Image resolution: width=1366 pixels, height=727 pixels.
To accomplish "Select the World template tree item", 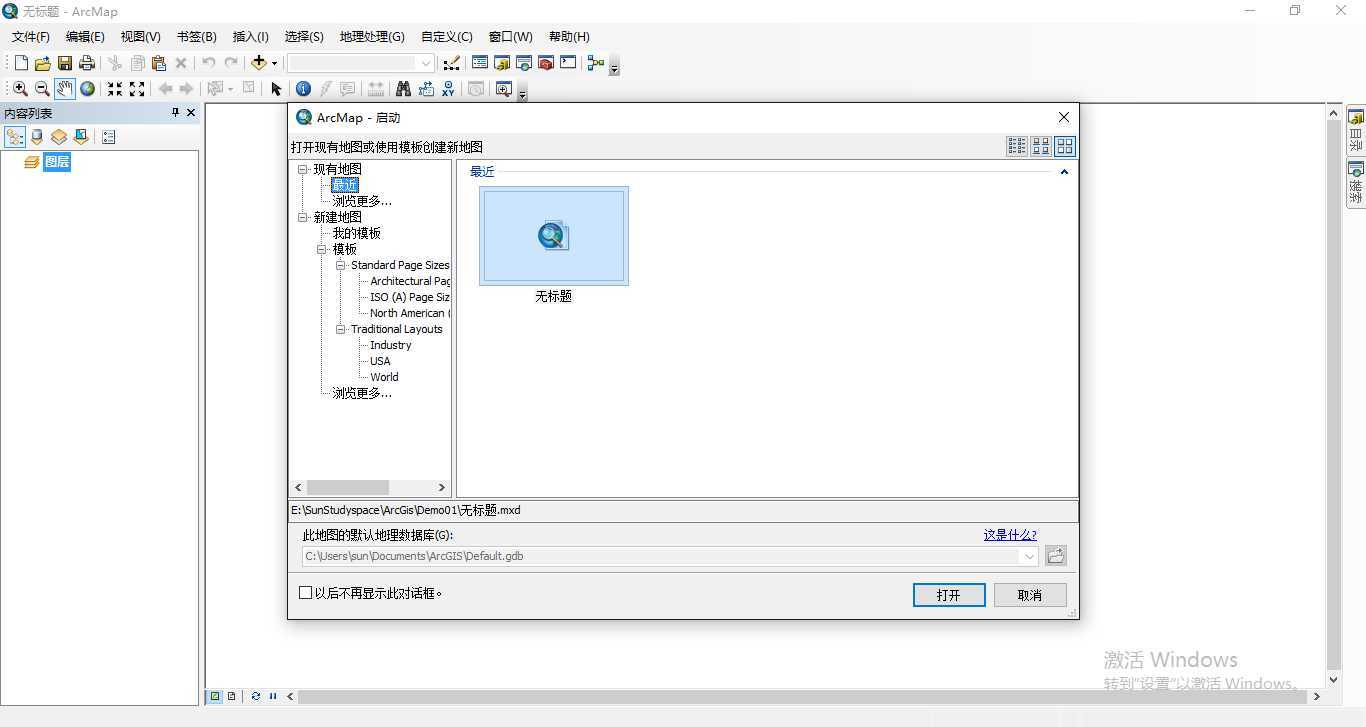I will click(x=384, y=377).
